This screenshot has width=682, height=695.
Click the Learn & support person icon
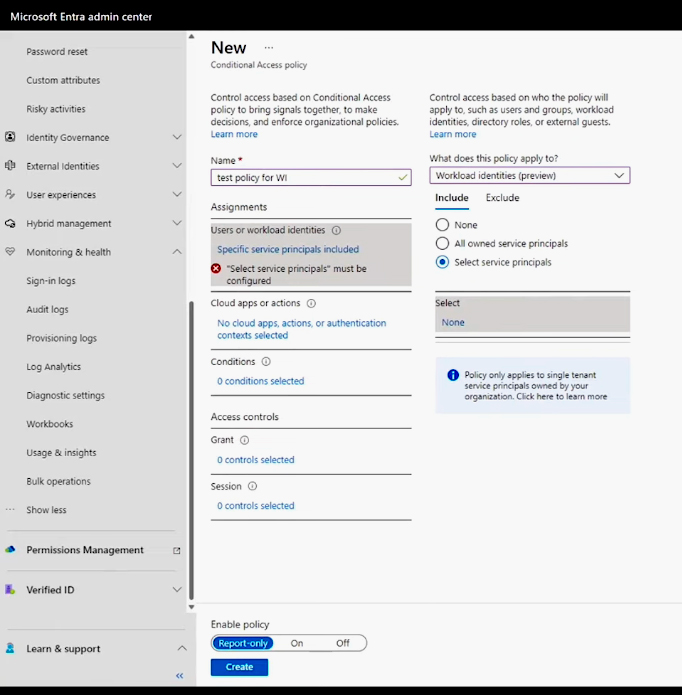[10, 648]
